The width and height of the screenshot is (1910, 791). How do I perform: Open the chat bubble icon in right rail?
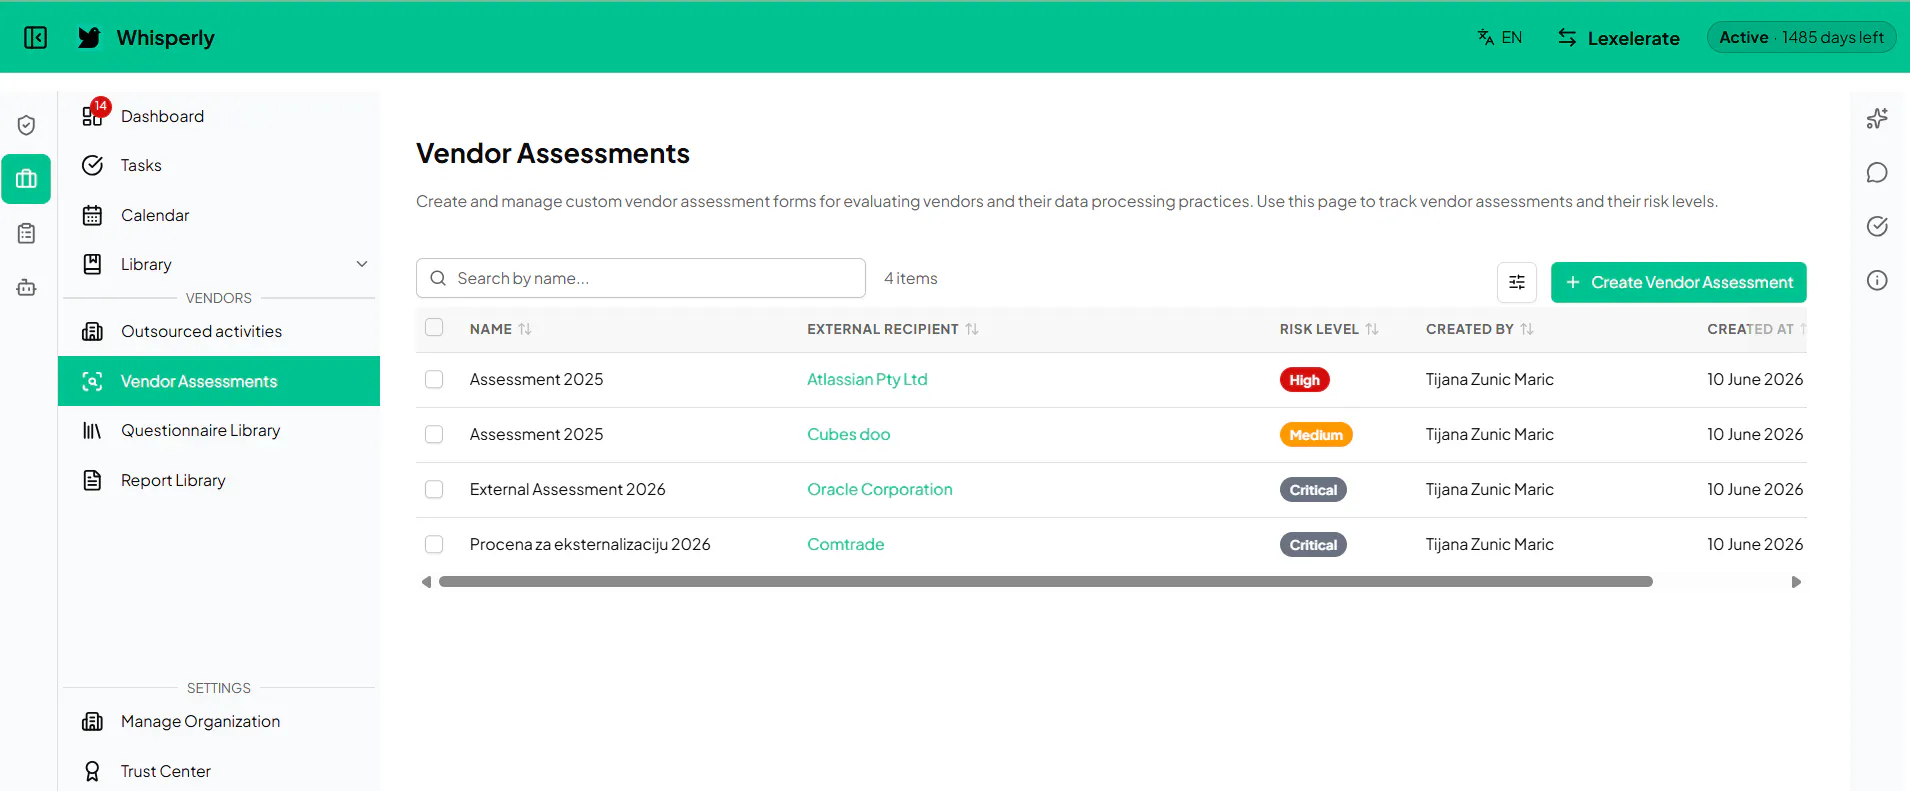(1877, 173)
